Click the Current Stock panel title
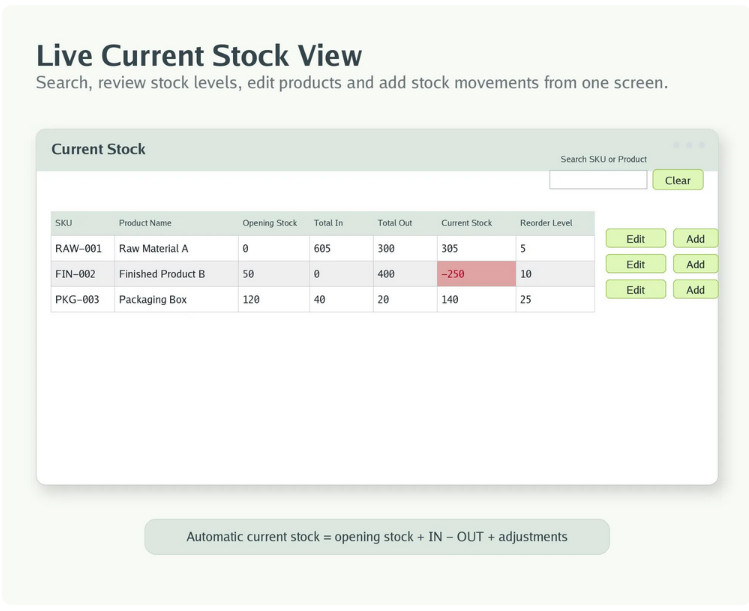 98,149
